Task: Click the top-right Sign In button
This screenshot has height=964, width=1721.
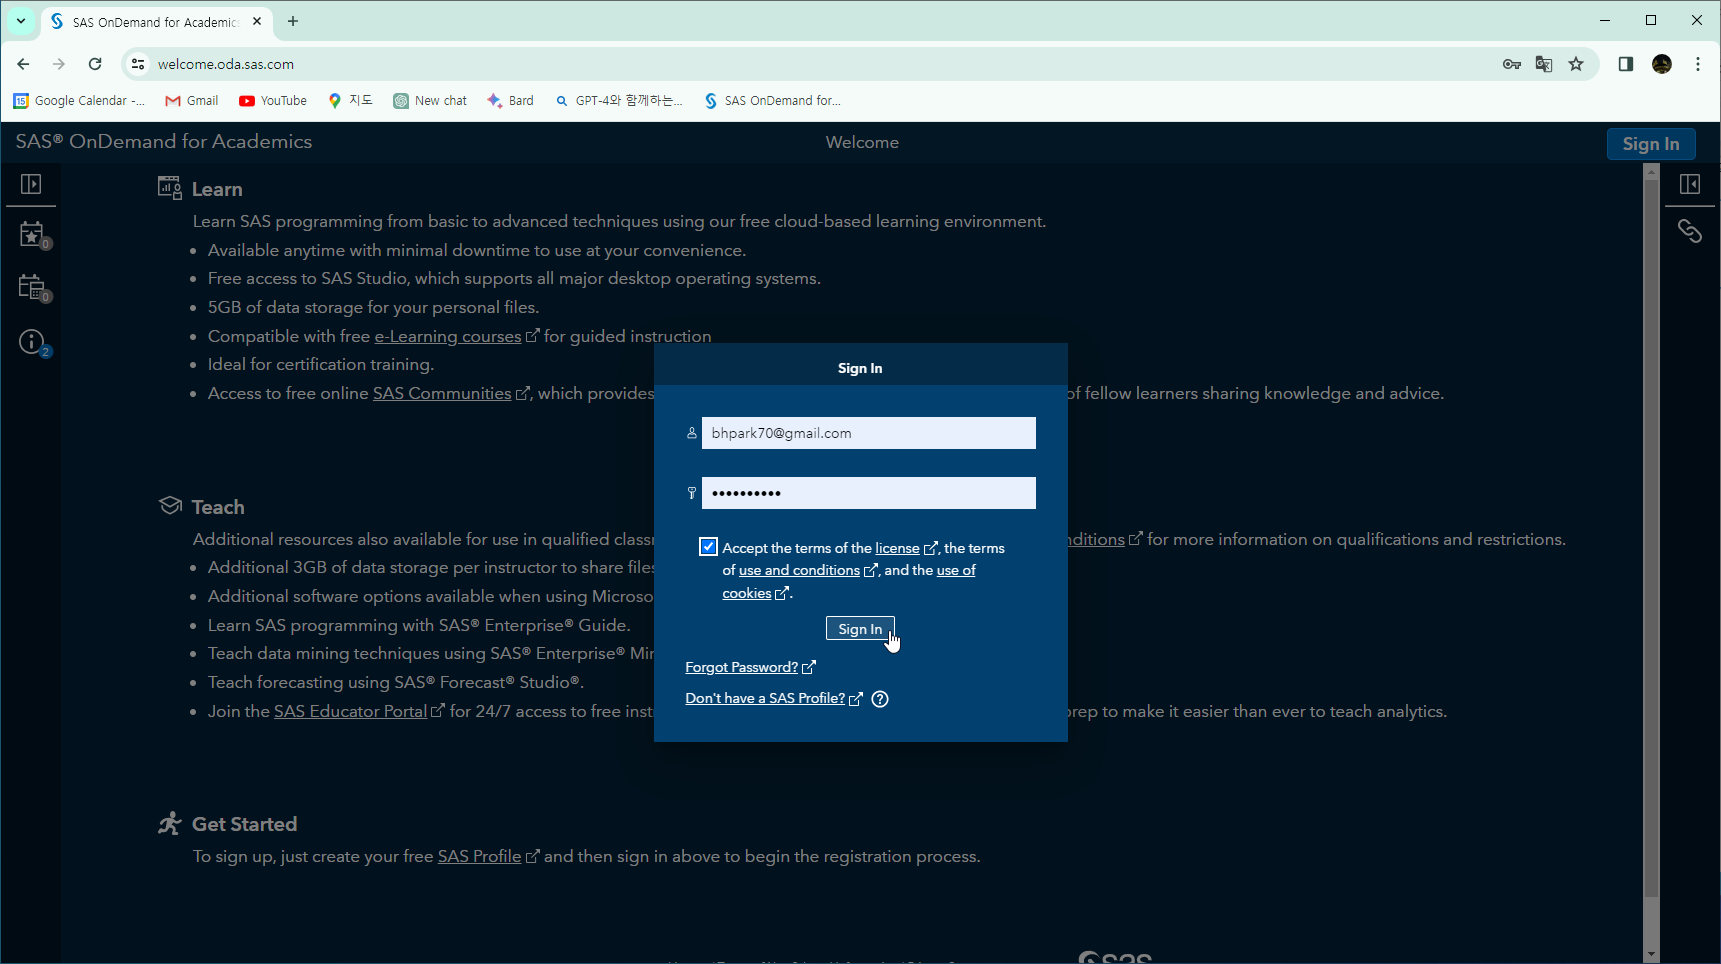Action: [x=1651, y=144]
